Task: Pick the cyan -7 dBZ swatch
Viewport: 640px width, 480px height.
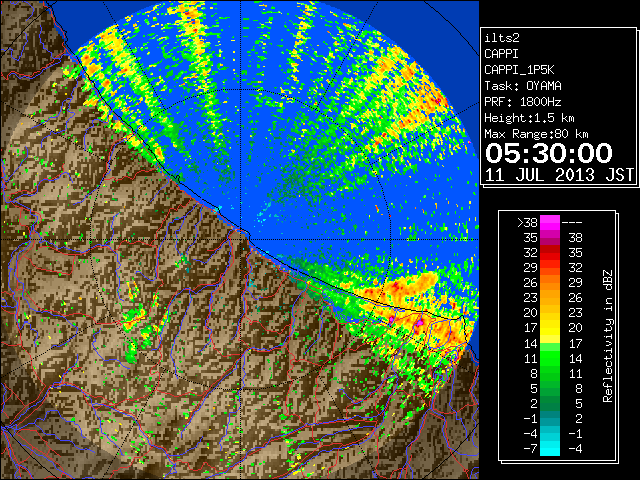Action: 550,449
